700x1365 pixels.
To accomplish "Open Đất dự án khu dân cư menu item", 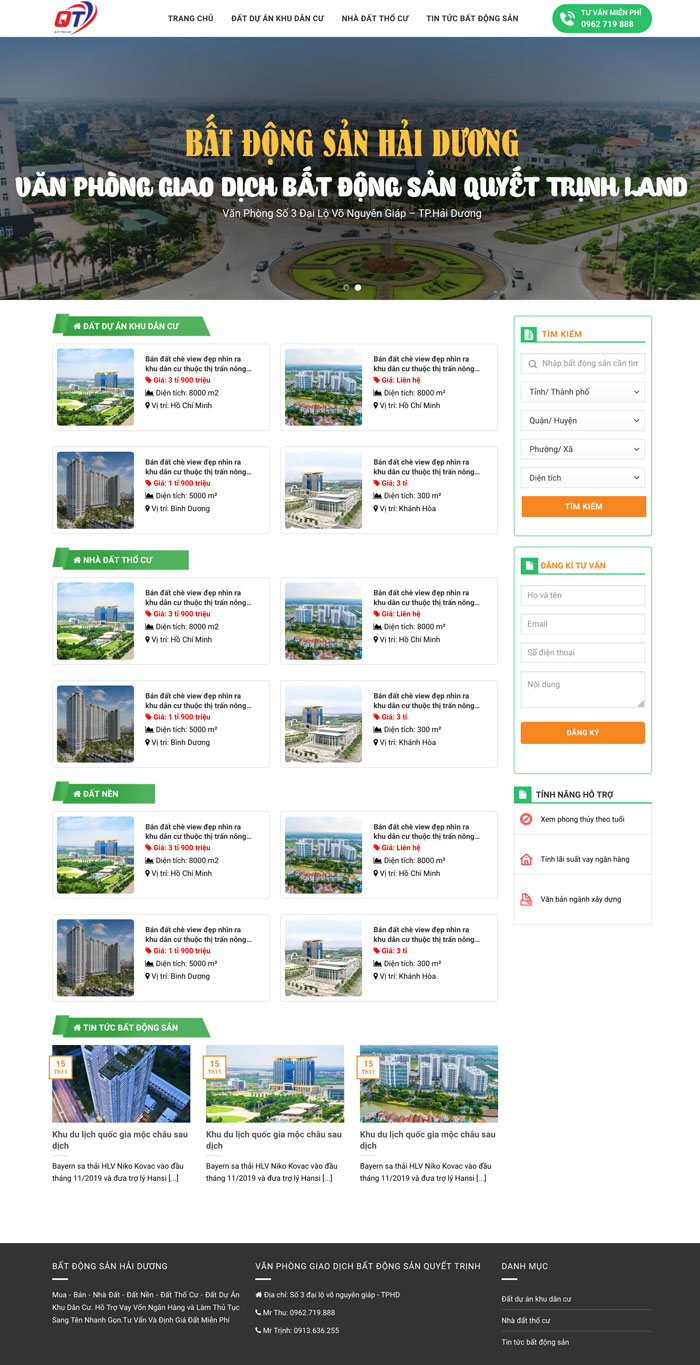I will pyautogui.click(x=277, y=18).
